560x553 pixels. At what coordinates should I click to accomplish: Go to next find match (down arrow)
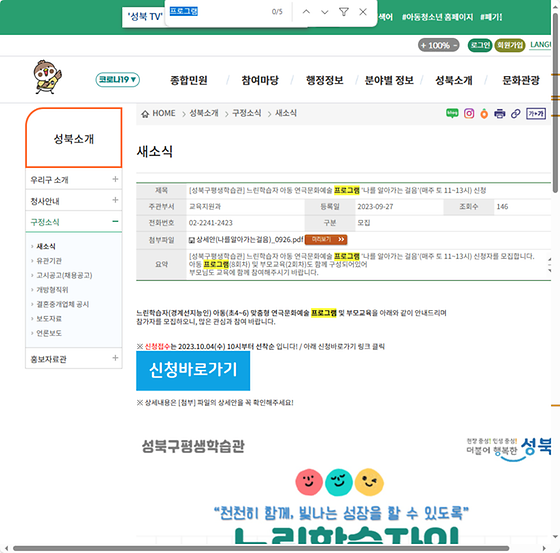click(x=325, y=12)
